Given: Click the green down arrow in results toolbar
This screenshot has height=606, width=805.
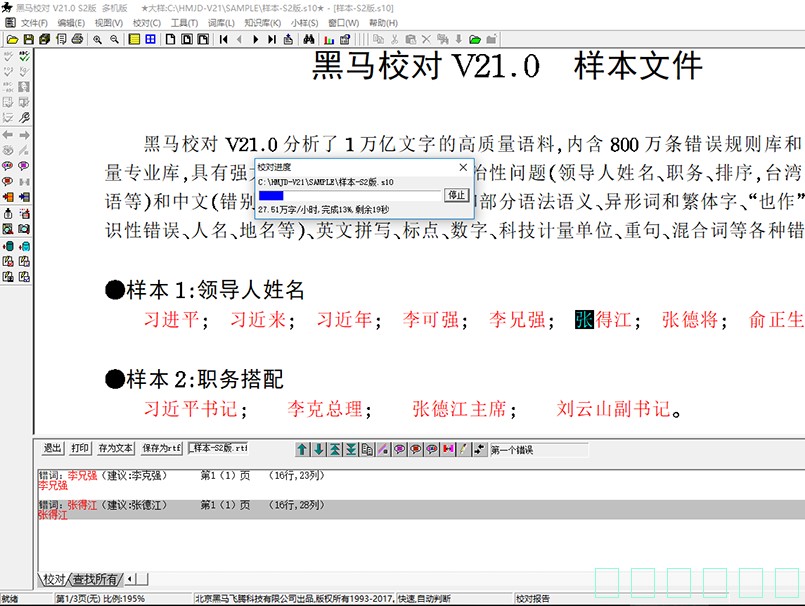Looking at the screenshot, I should point(318,449).
